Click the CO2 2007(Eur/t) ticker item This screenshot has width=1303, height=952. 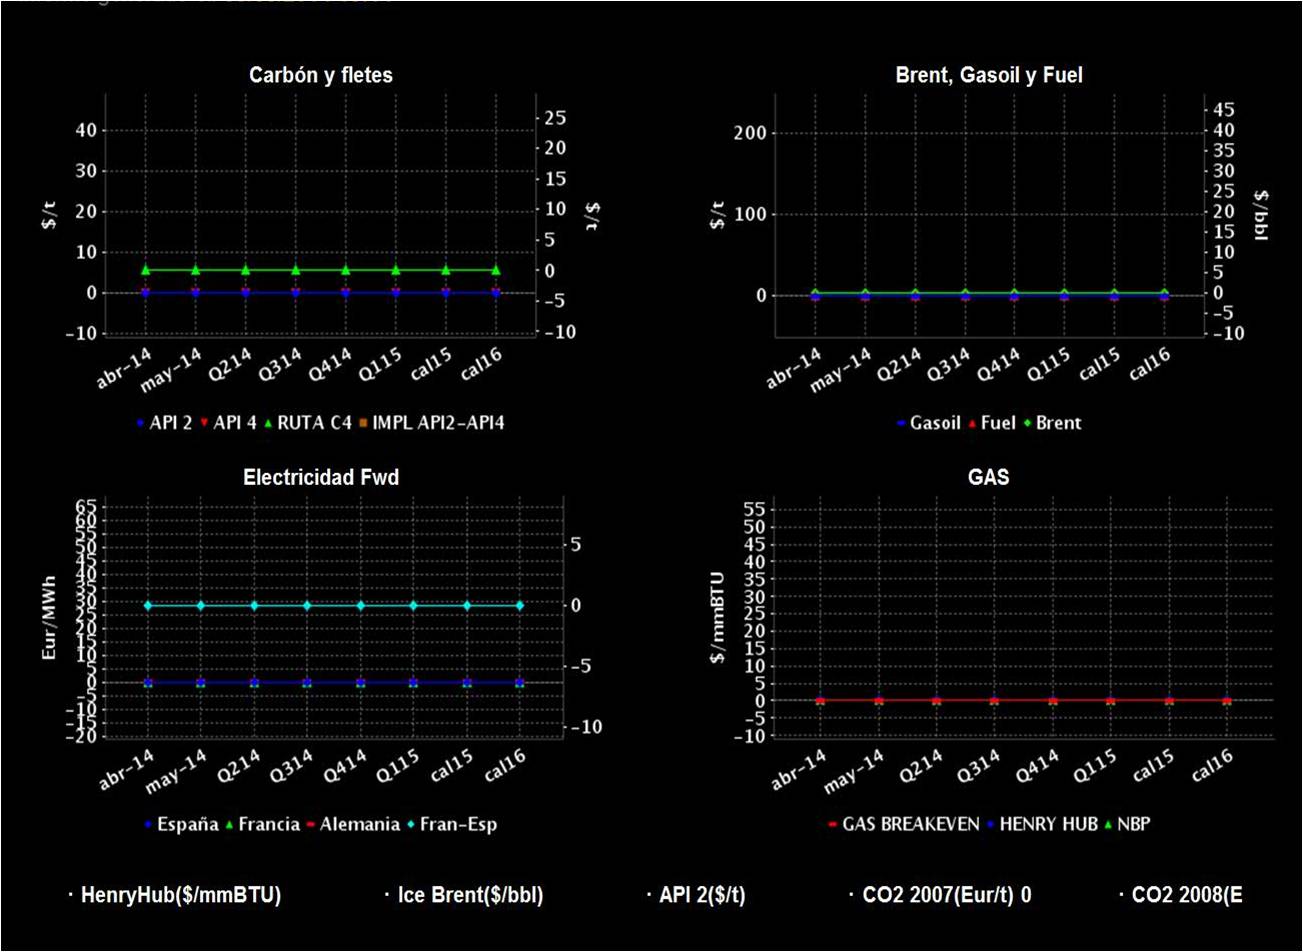pos(940,896)
